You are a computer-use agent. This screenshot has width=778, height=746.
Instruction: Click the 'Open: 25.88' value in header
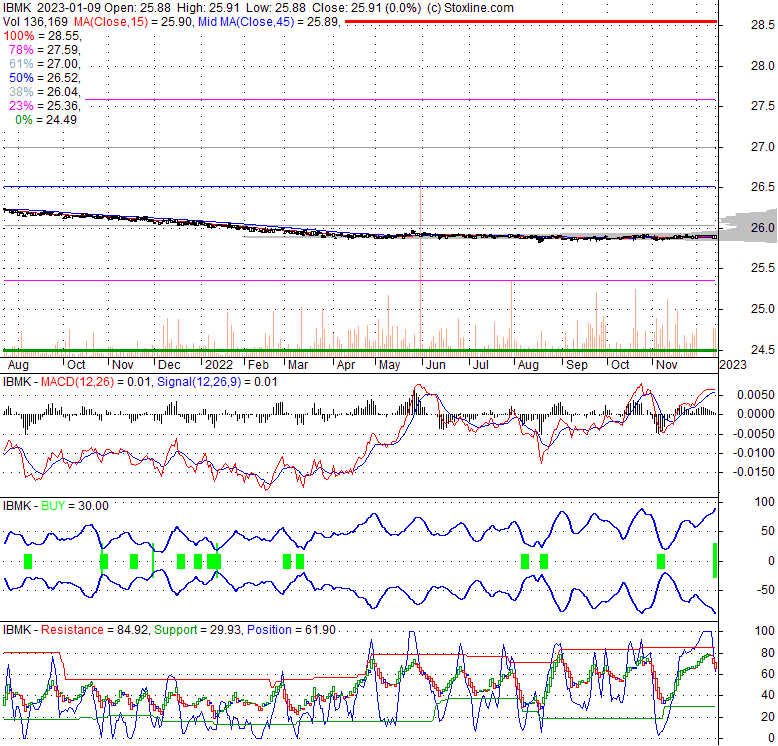(x=139, y=8)
